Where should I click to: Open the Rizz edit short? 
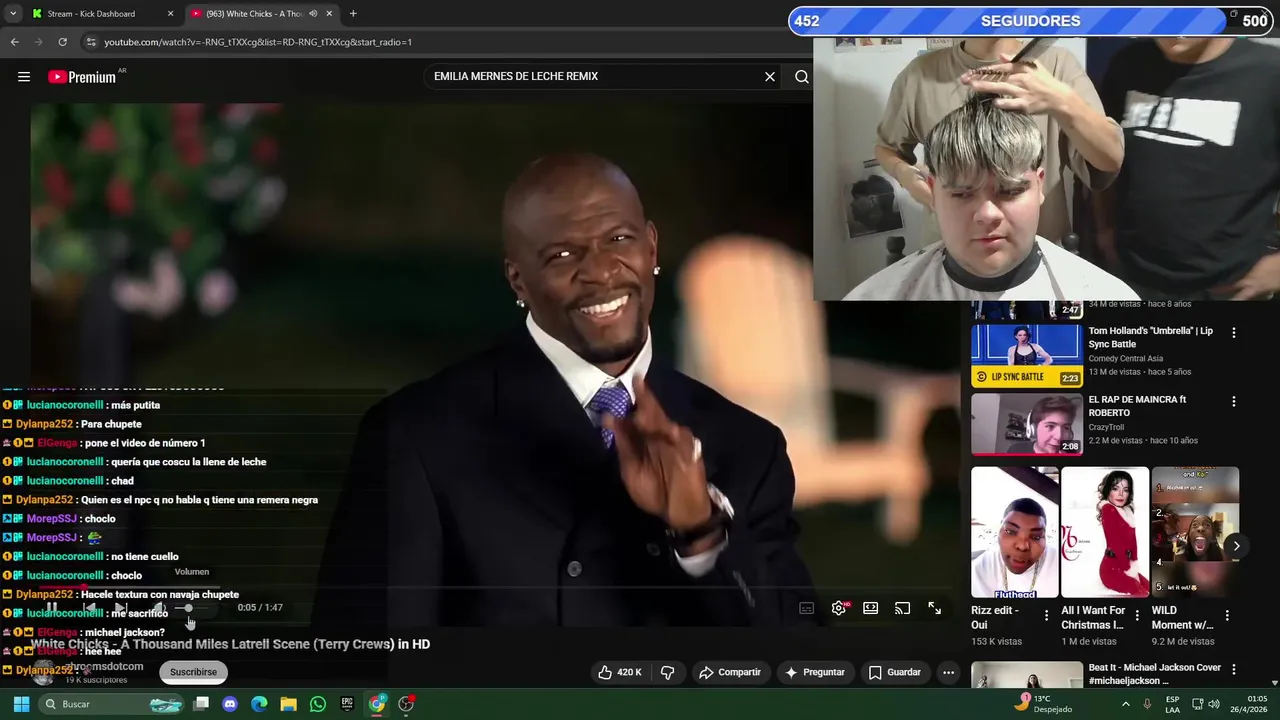[1014, 532]
